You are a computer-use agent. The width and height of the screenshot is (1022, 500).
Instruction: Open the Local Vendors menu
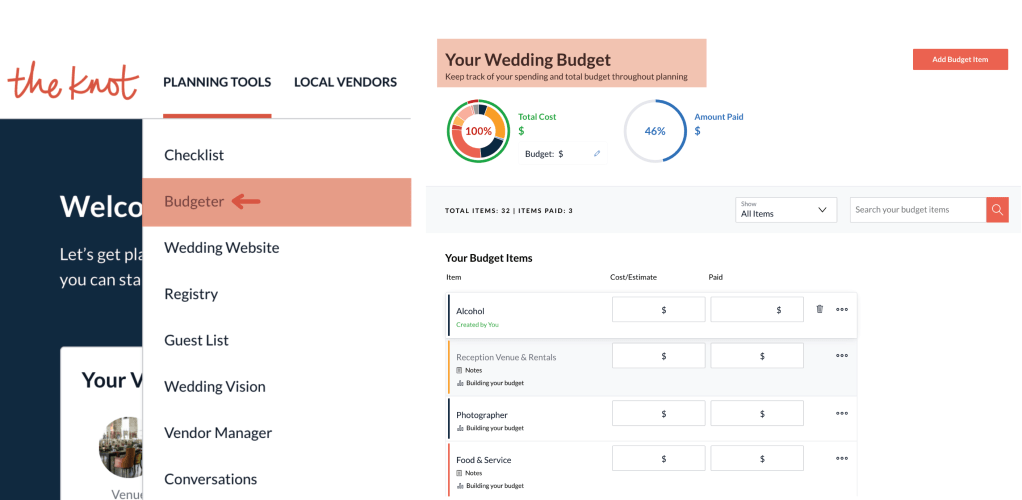coord(345,82)
